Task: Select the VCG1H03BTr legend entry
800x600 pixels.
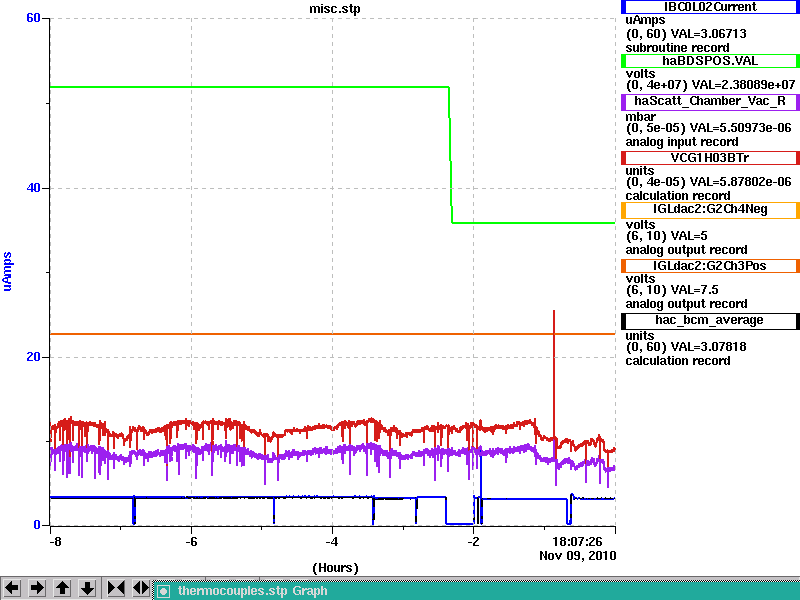Action: click(x=710, y=158)
